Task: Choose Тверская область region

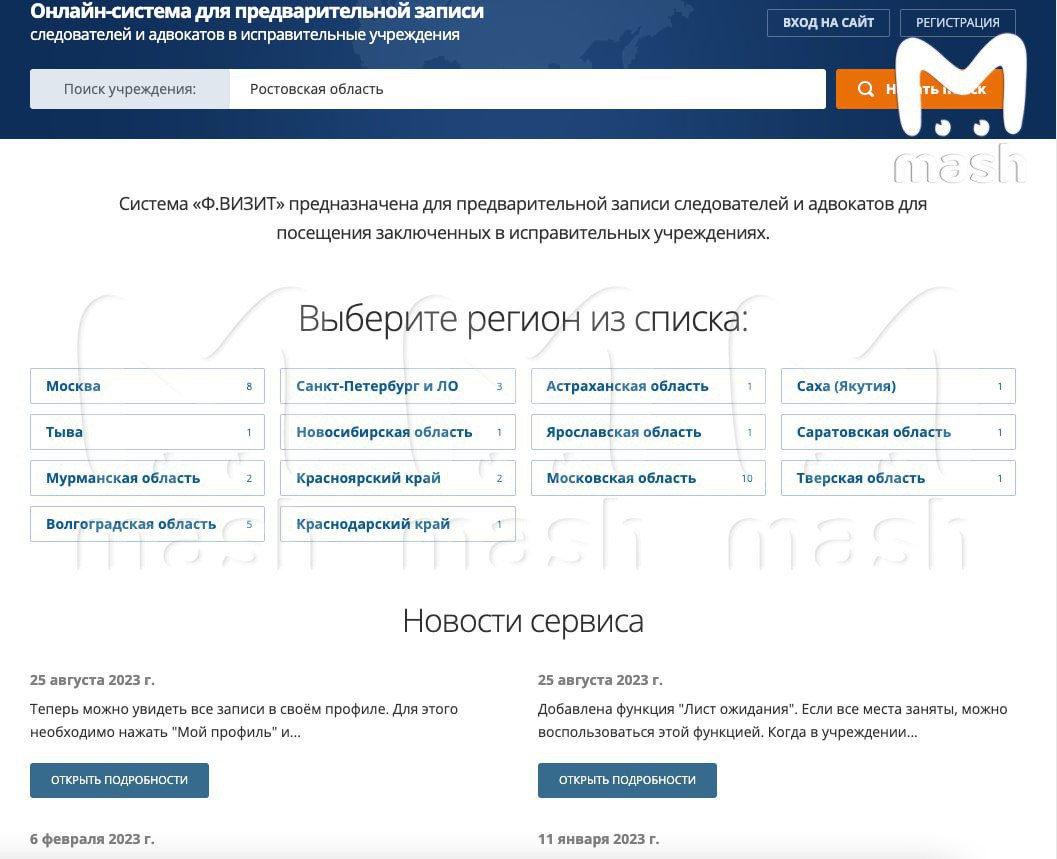Action: click(x=897, y=478)
